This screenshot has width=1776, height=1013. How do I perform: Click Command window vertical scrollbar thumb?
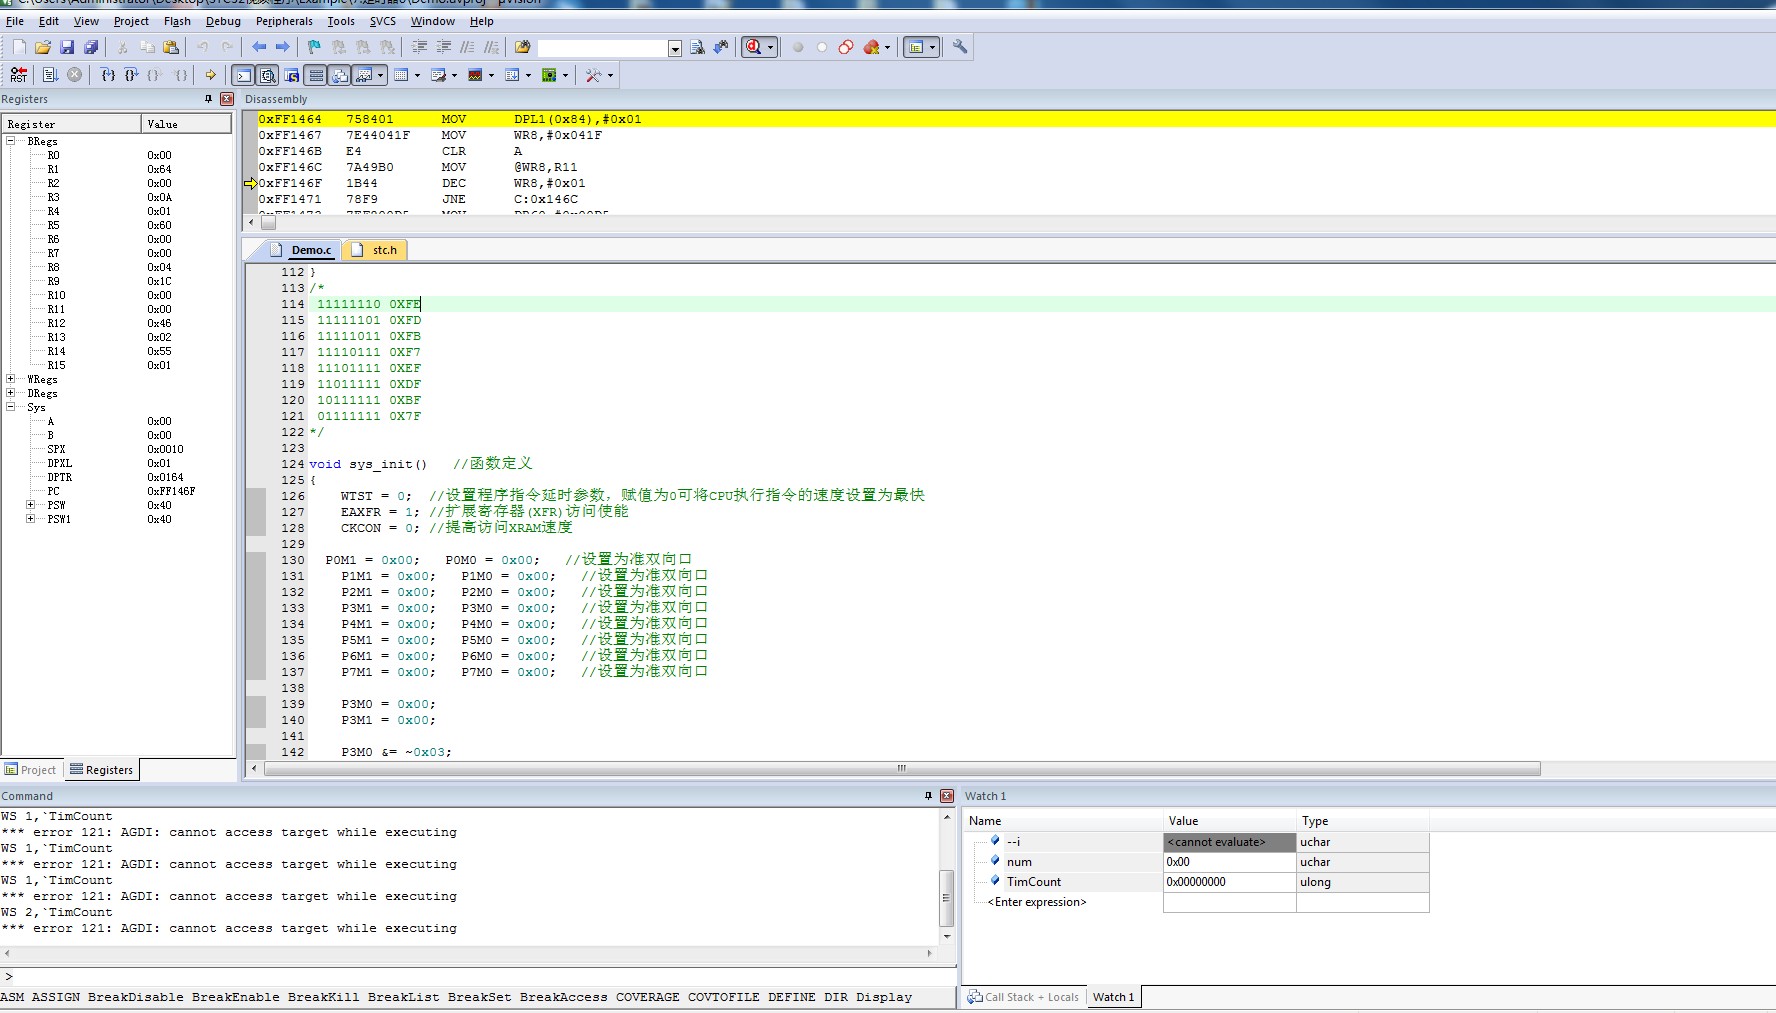[946, 898]
